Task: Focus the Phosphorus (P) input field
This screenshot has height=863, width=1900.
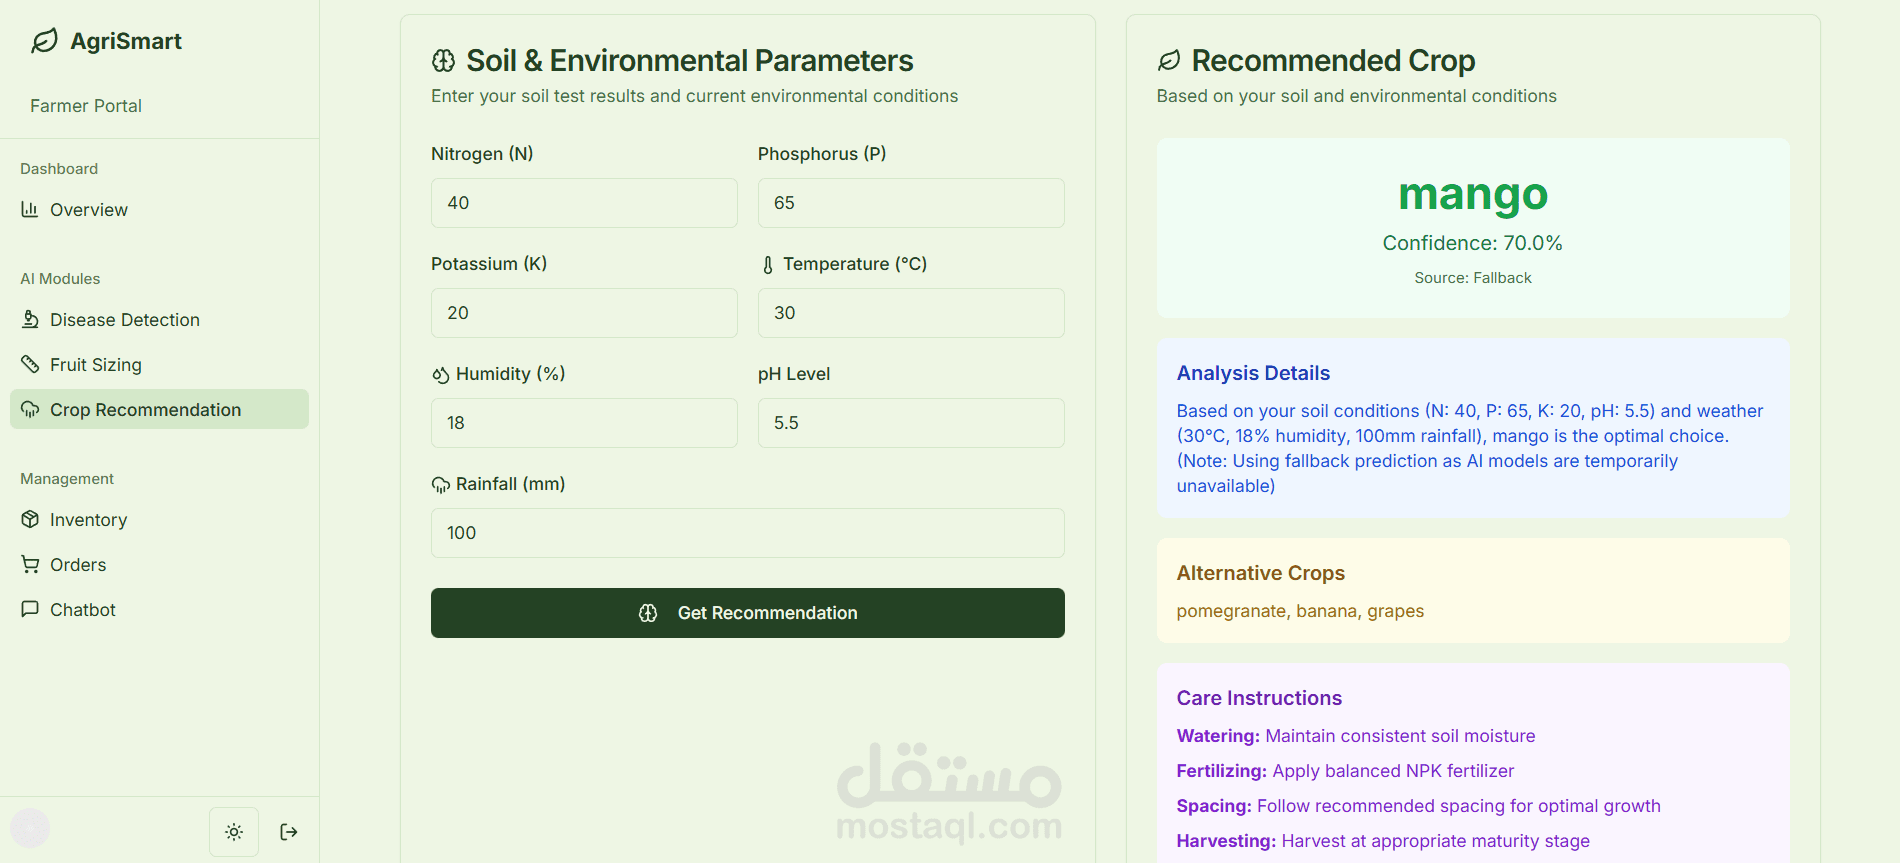Action: coord(911,203)
